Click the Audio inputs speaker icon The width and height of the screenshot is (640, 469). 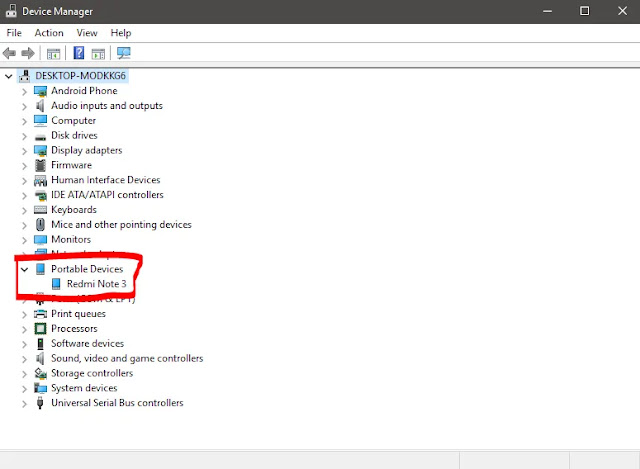40,106
